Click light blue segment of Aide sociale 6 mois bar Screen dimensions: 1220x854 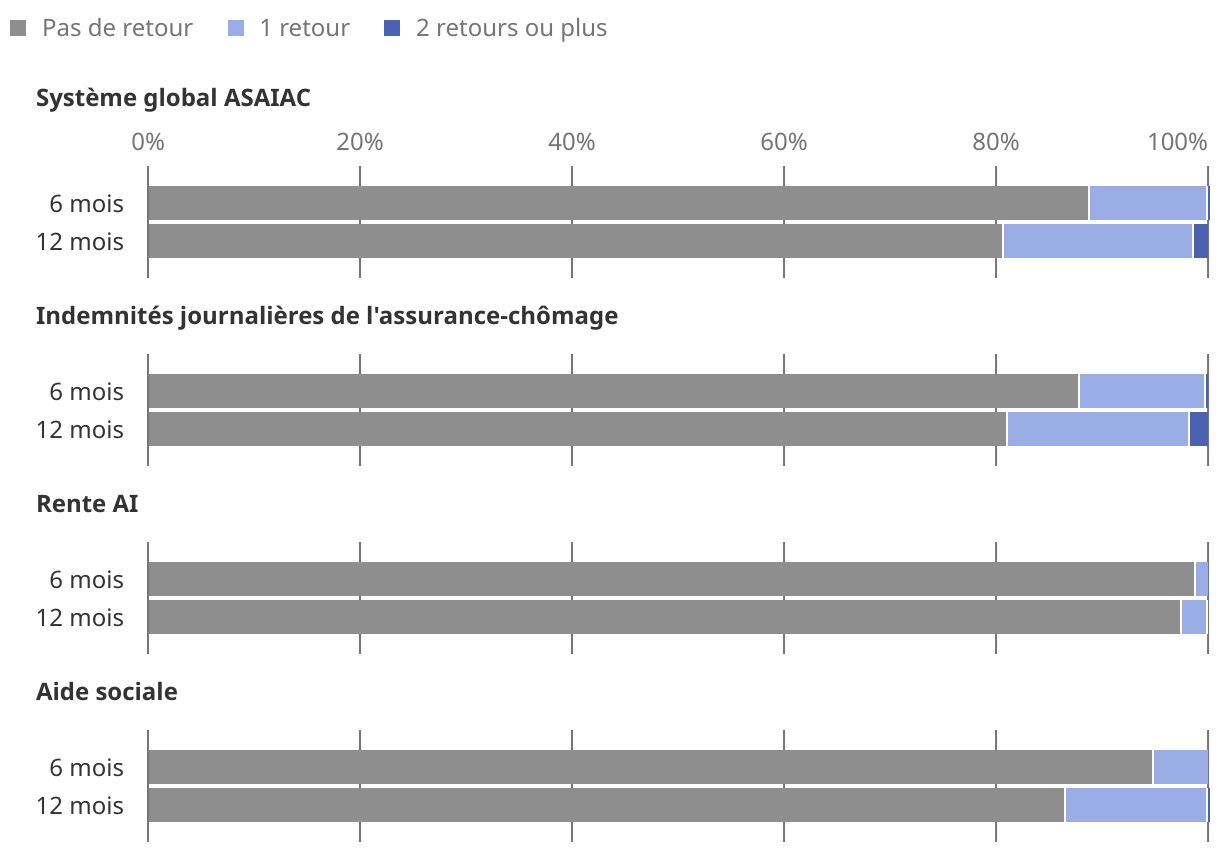coord(1180,768)
